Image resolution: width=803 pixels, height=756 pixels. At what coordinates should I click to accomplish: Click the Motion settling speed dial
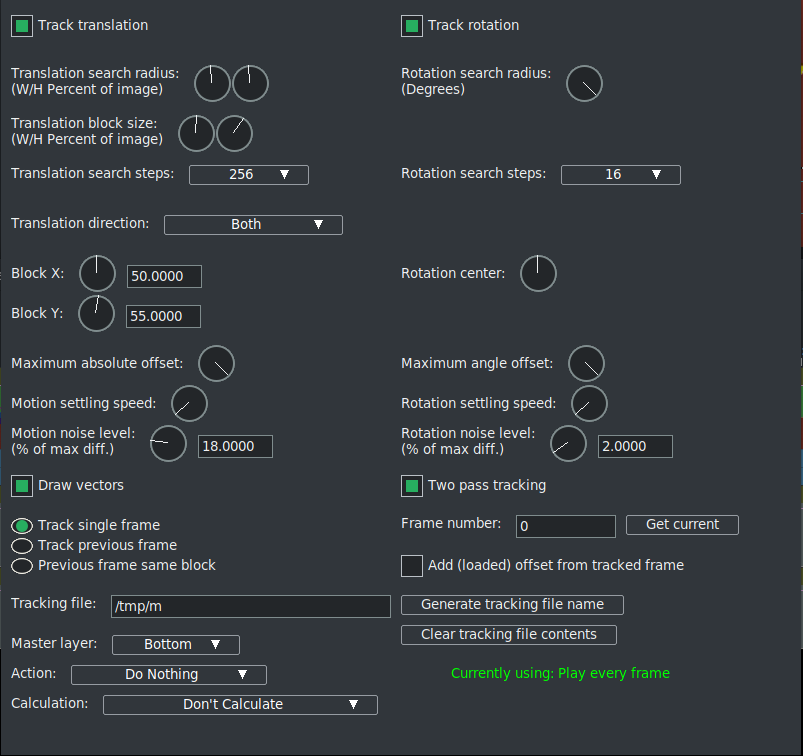[189, 404]
